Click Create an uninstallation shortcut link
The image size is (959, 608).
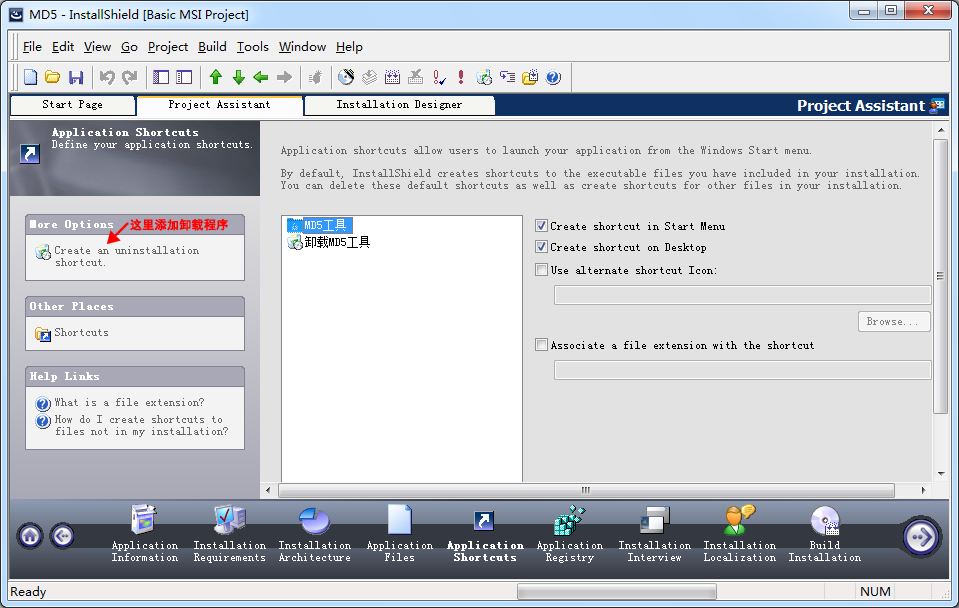point(127,256)
